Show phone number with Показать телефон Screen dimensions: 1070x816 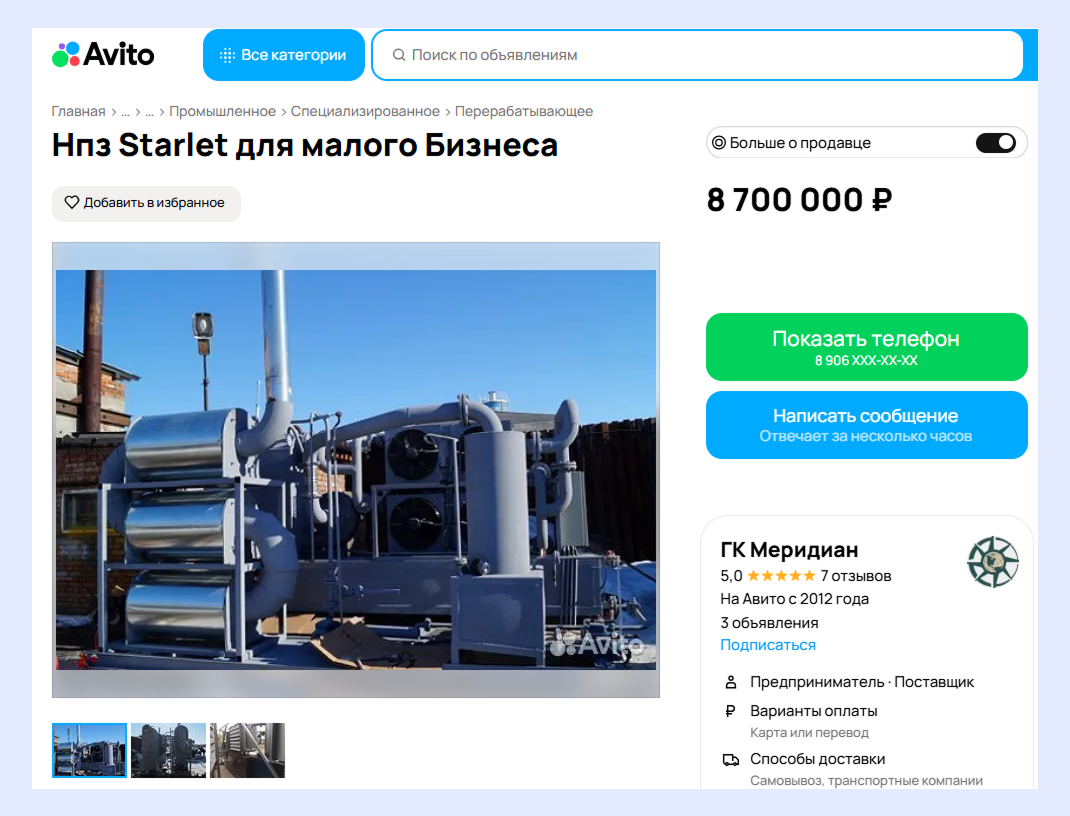pyautogui.click(x=867, y=347)
